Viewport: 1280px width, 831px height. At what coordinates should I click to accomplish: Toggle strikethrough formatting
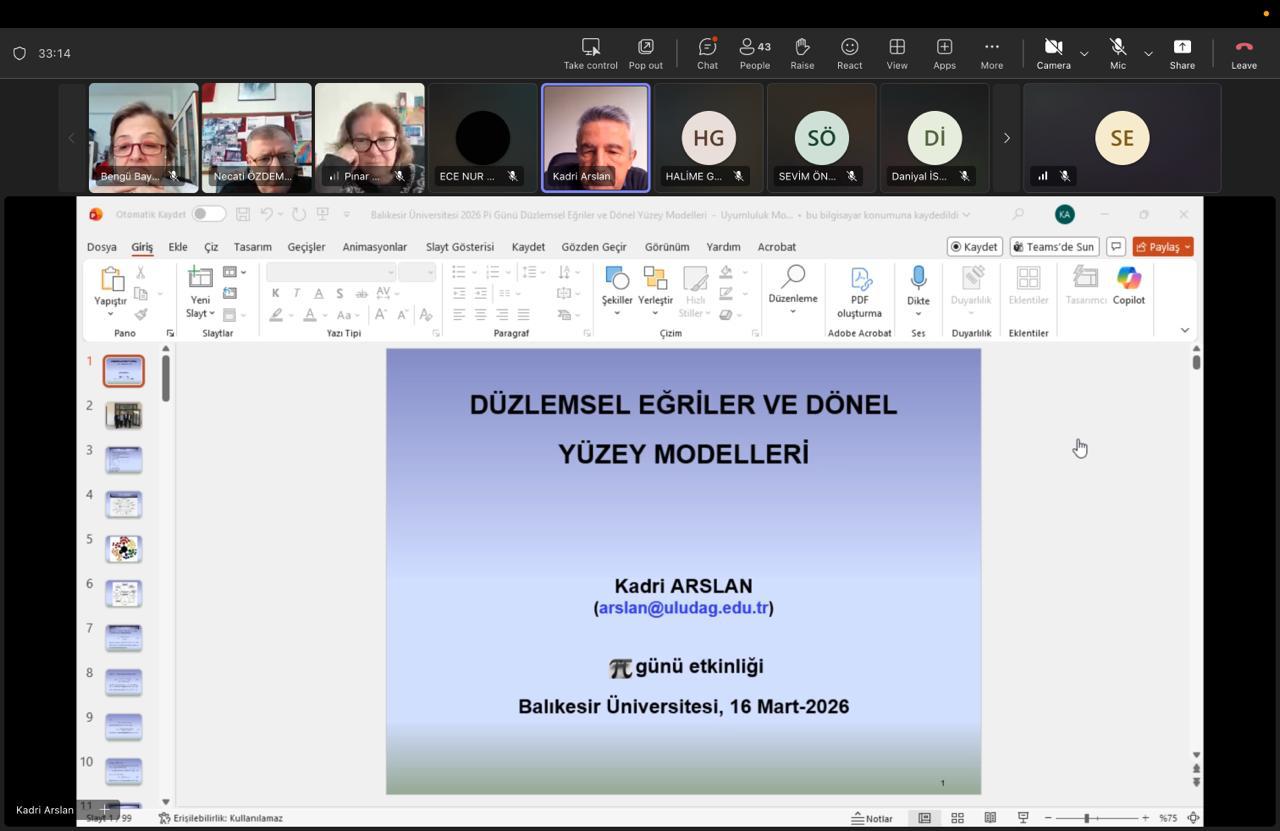(362, 293)
